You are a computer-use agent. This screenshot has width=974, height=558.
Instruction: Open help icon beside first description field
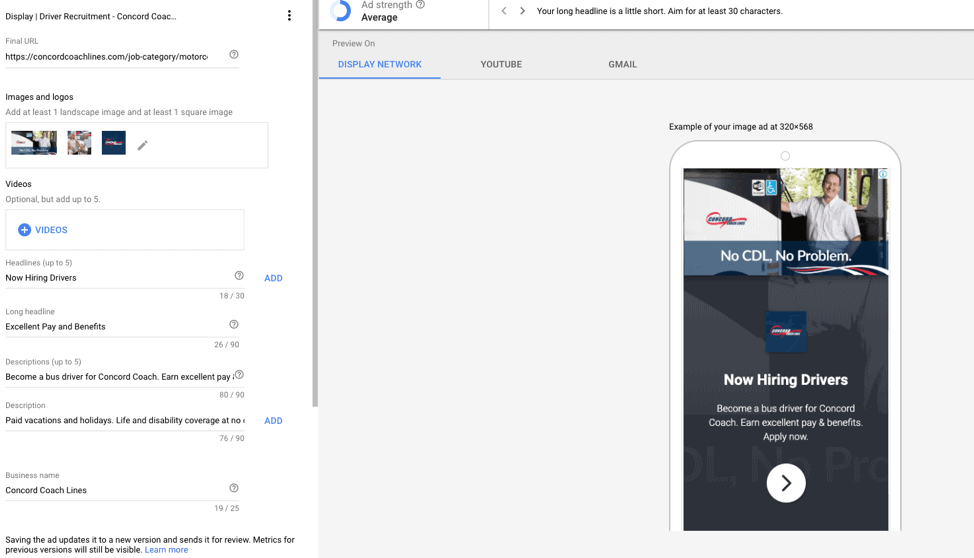[239, 375]
